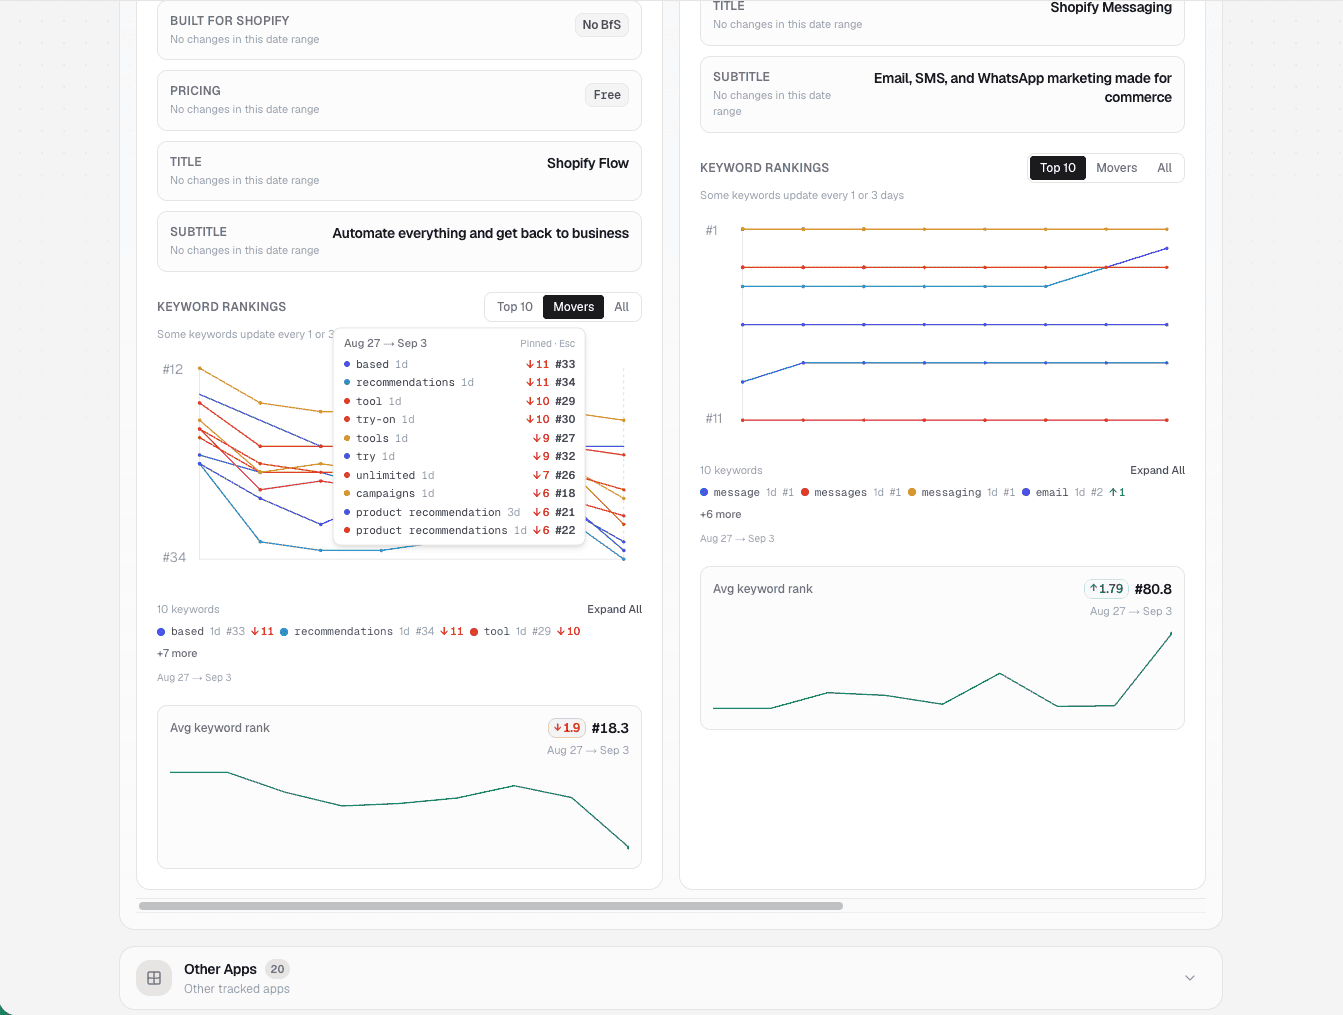The width and height of the screenshot is (1343, 1015).
Task: Select 'tools' row in the pinned tooltip
Action: [459, 439]
